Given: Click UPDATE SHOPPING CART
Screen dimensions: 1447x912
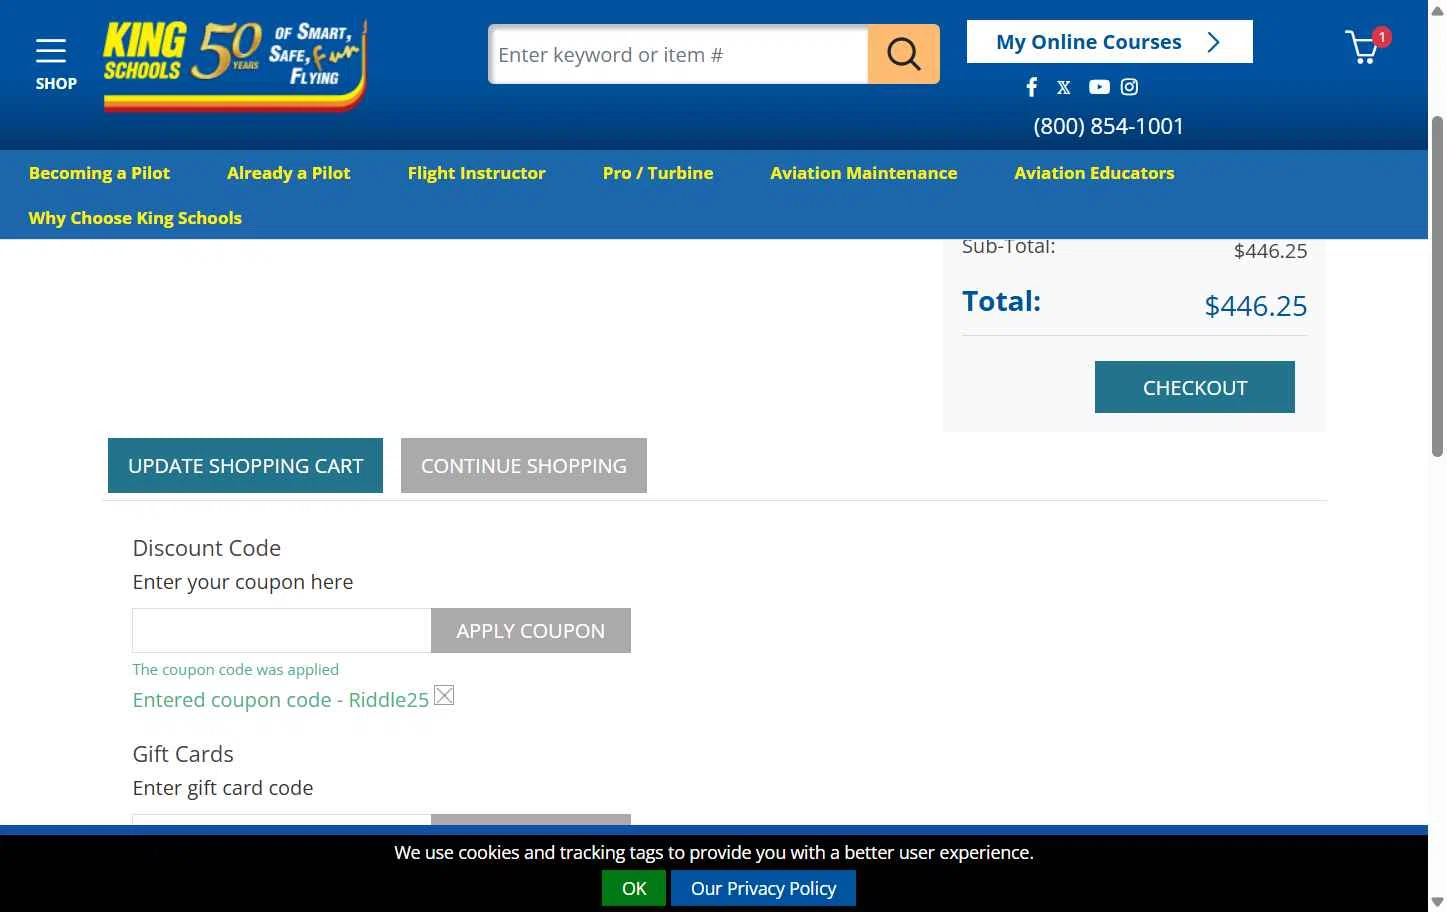Looking at the screenshot, I should (245, 465).
